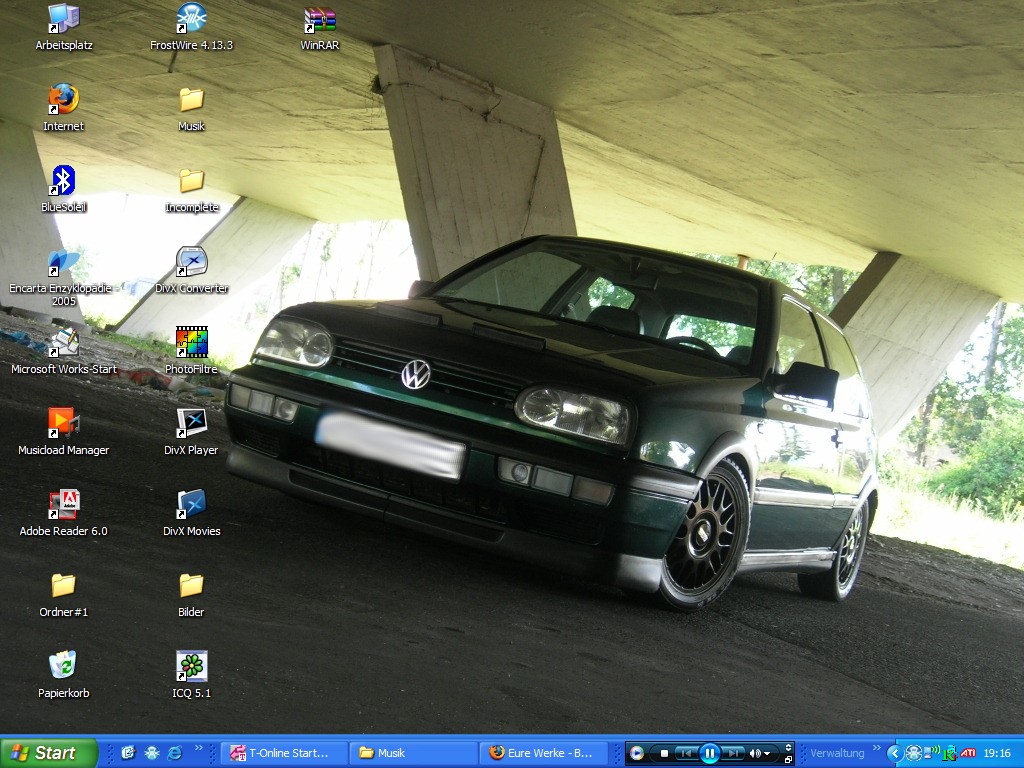The height and width of the screenshot is (768, 1024).
Task: Switch to the Musik folder taskbar window
Action: [413, 753]
